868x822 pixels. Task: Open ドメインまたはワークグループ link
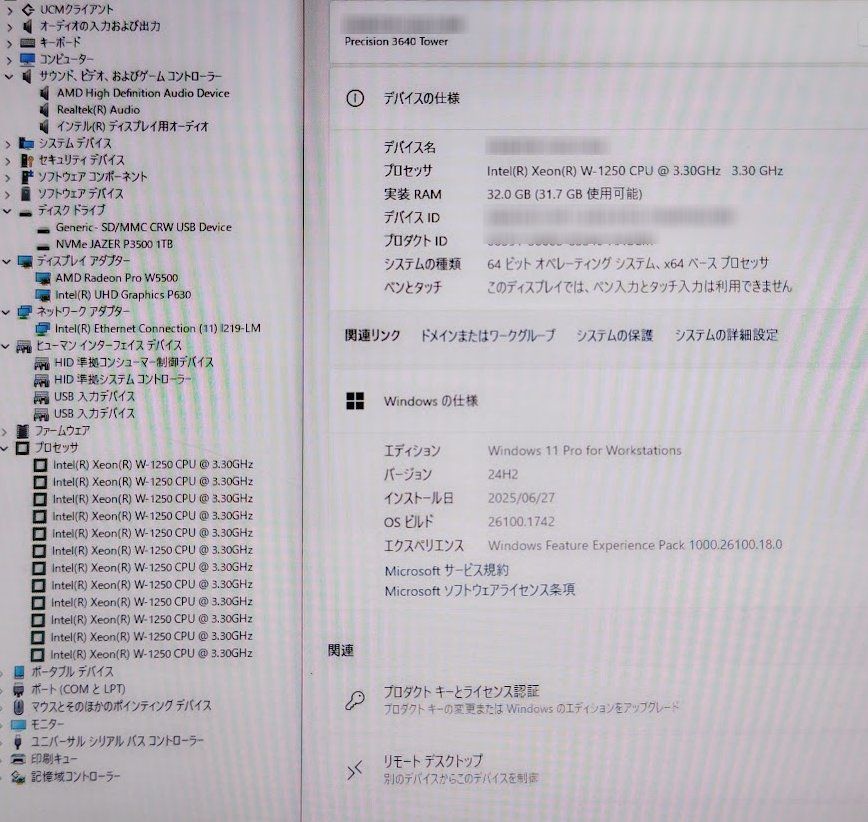[488, 335]
